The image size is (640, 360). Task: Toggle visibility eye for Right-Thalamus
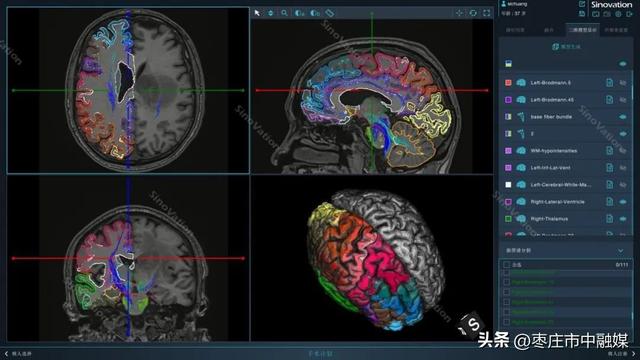(623, 219)
